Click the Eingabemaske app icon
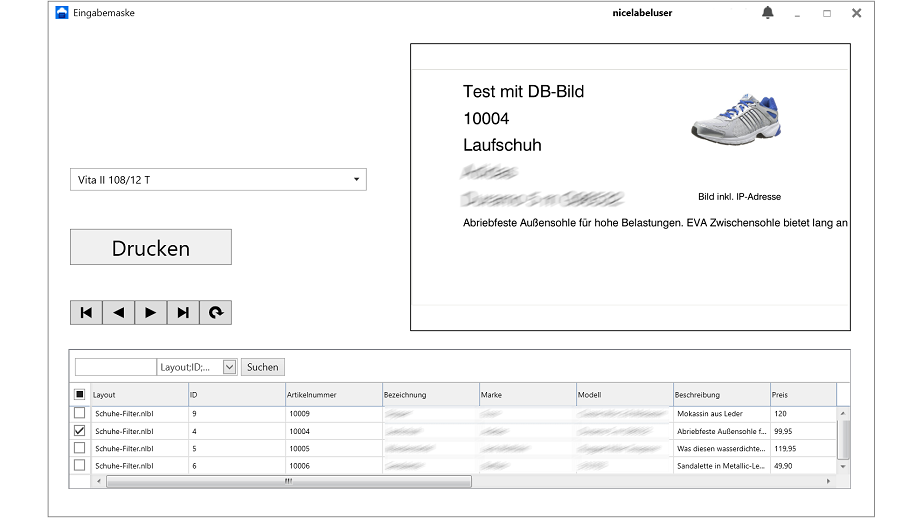 tap(62, 13)
